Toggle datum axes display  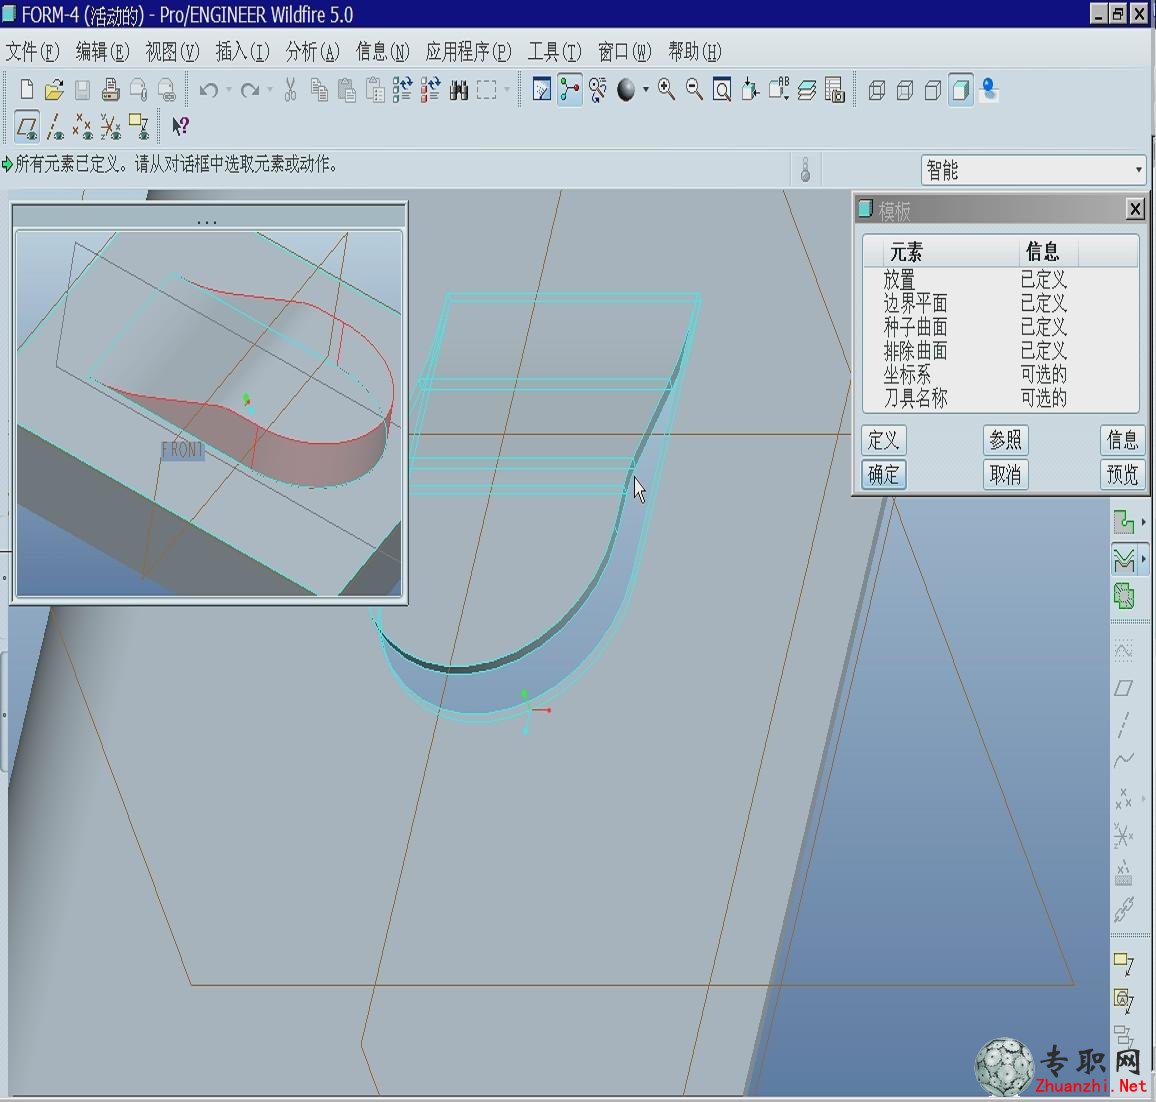tap(55, 126)
